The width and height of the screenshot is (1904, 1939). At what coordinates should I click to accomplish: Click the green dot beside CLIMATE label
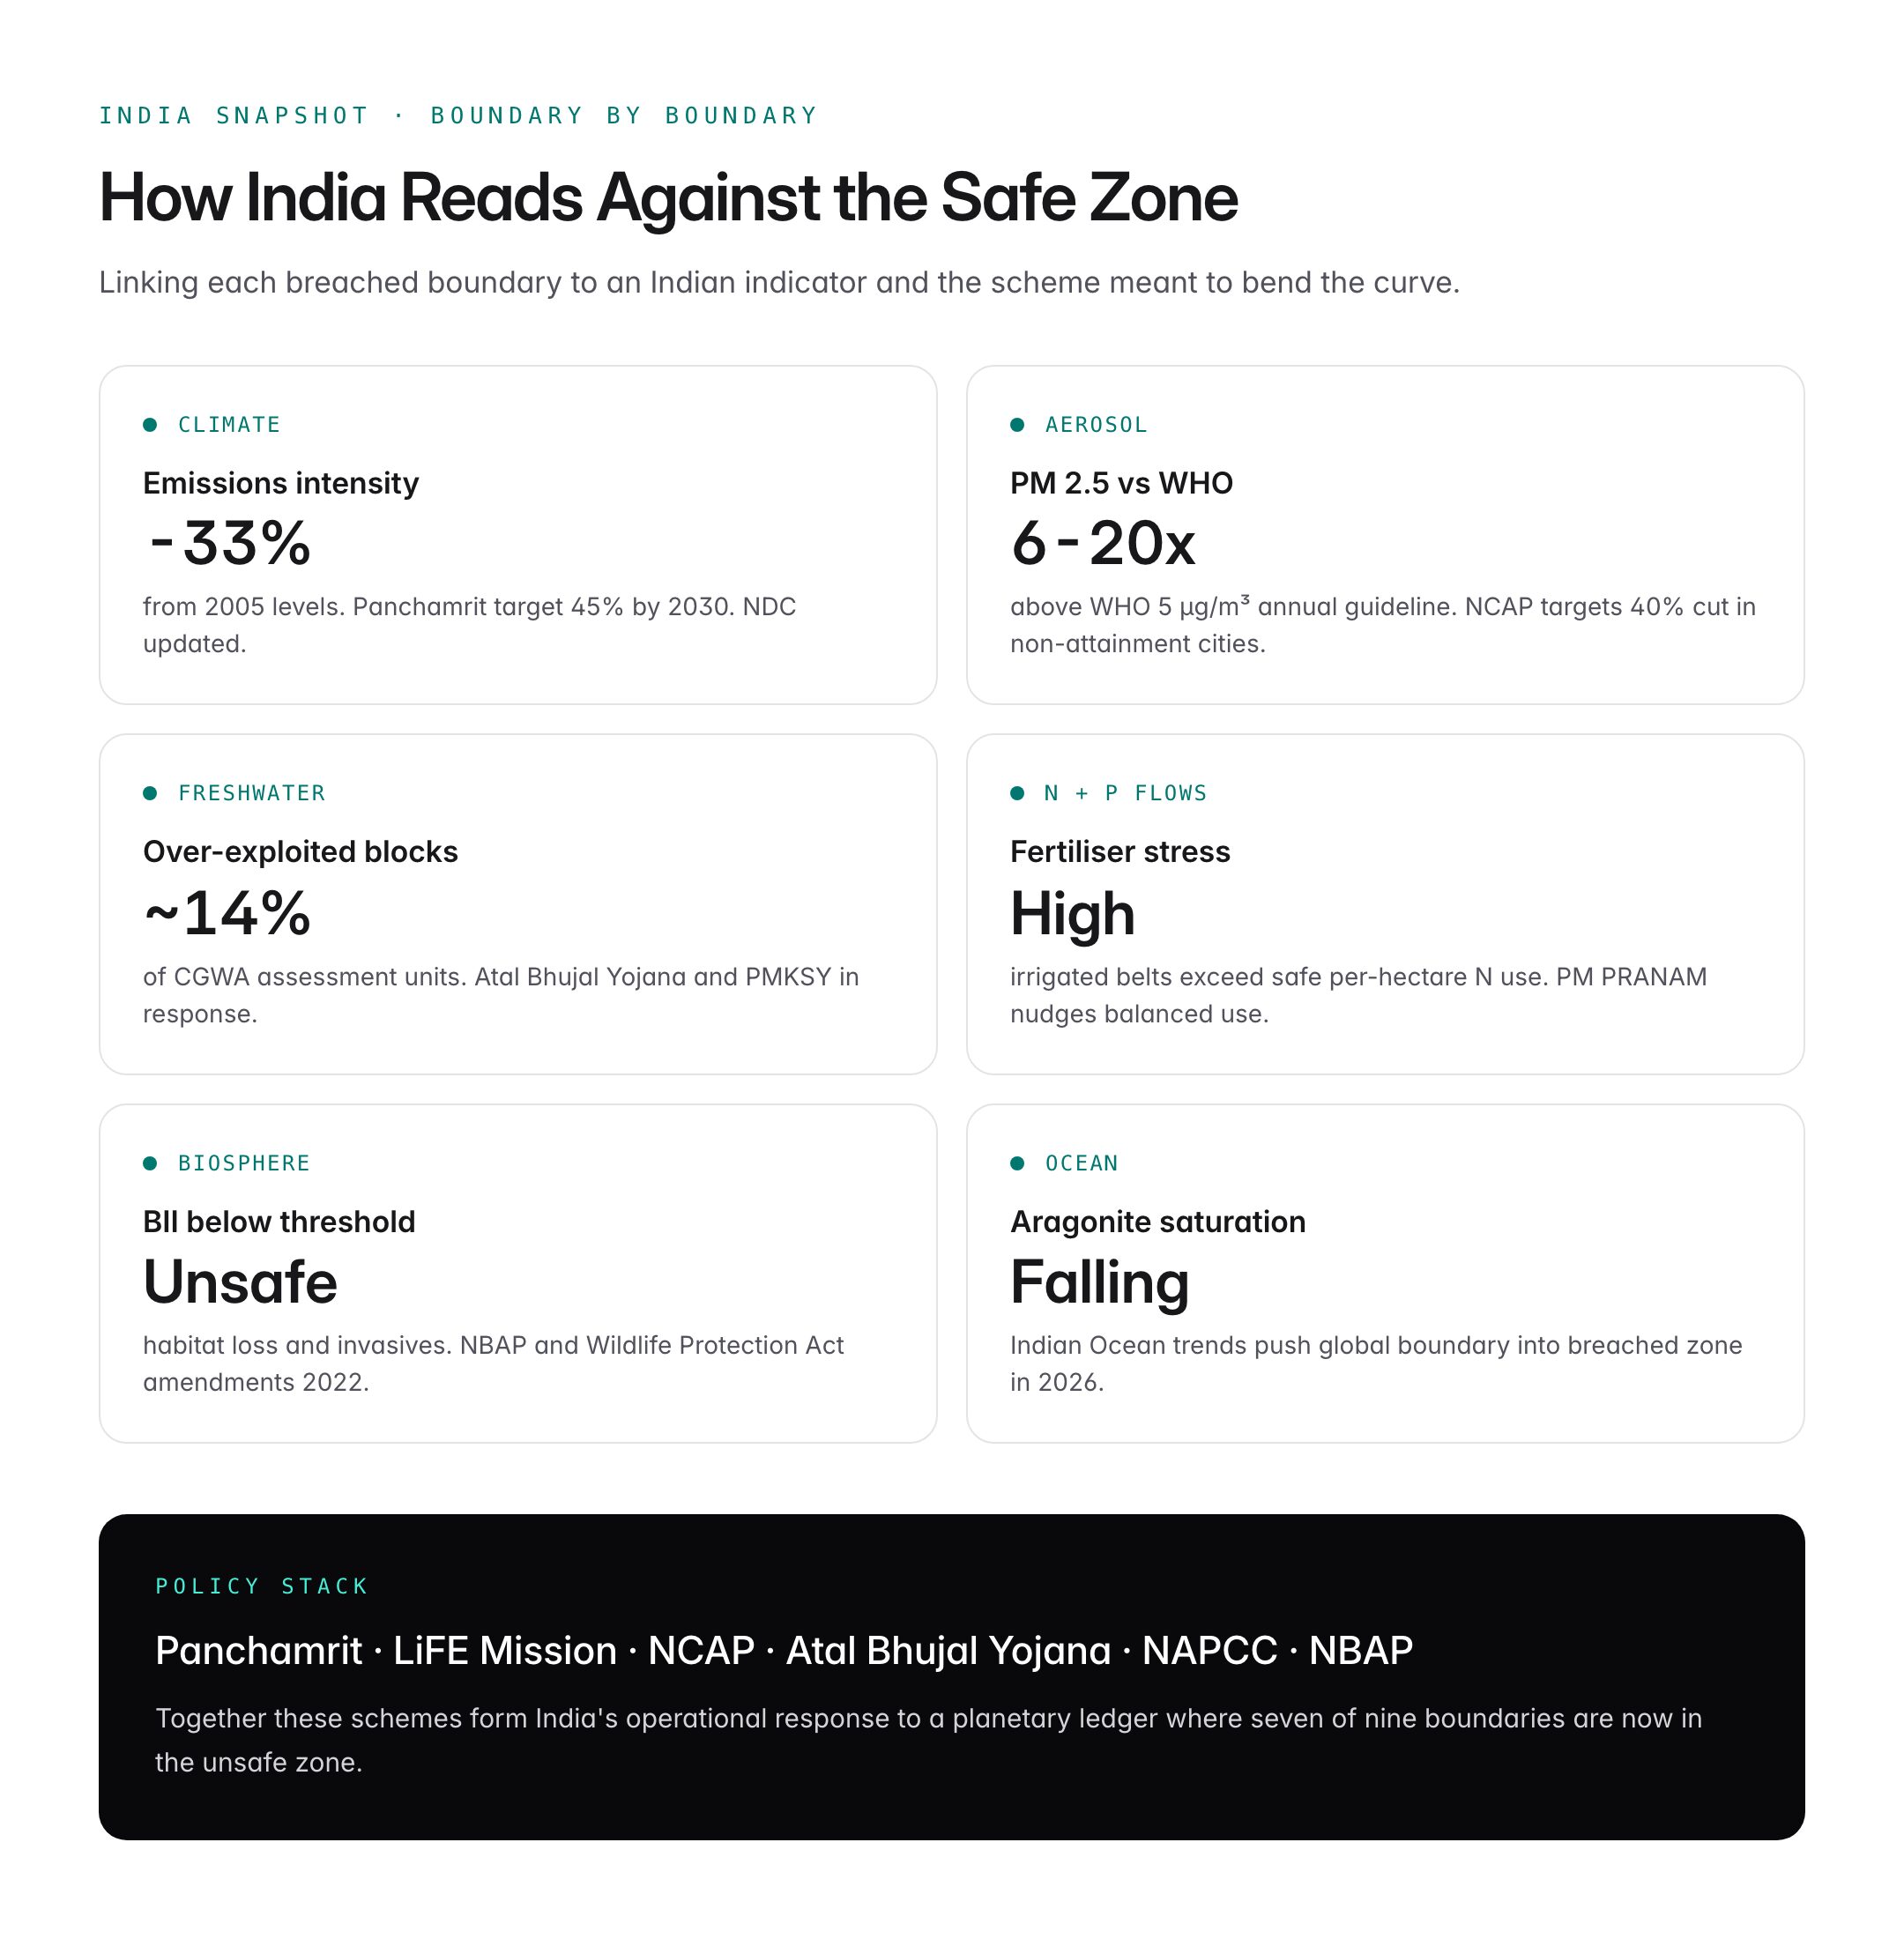coord(150,425)
